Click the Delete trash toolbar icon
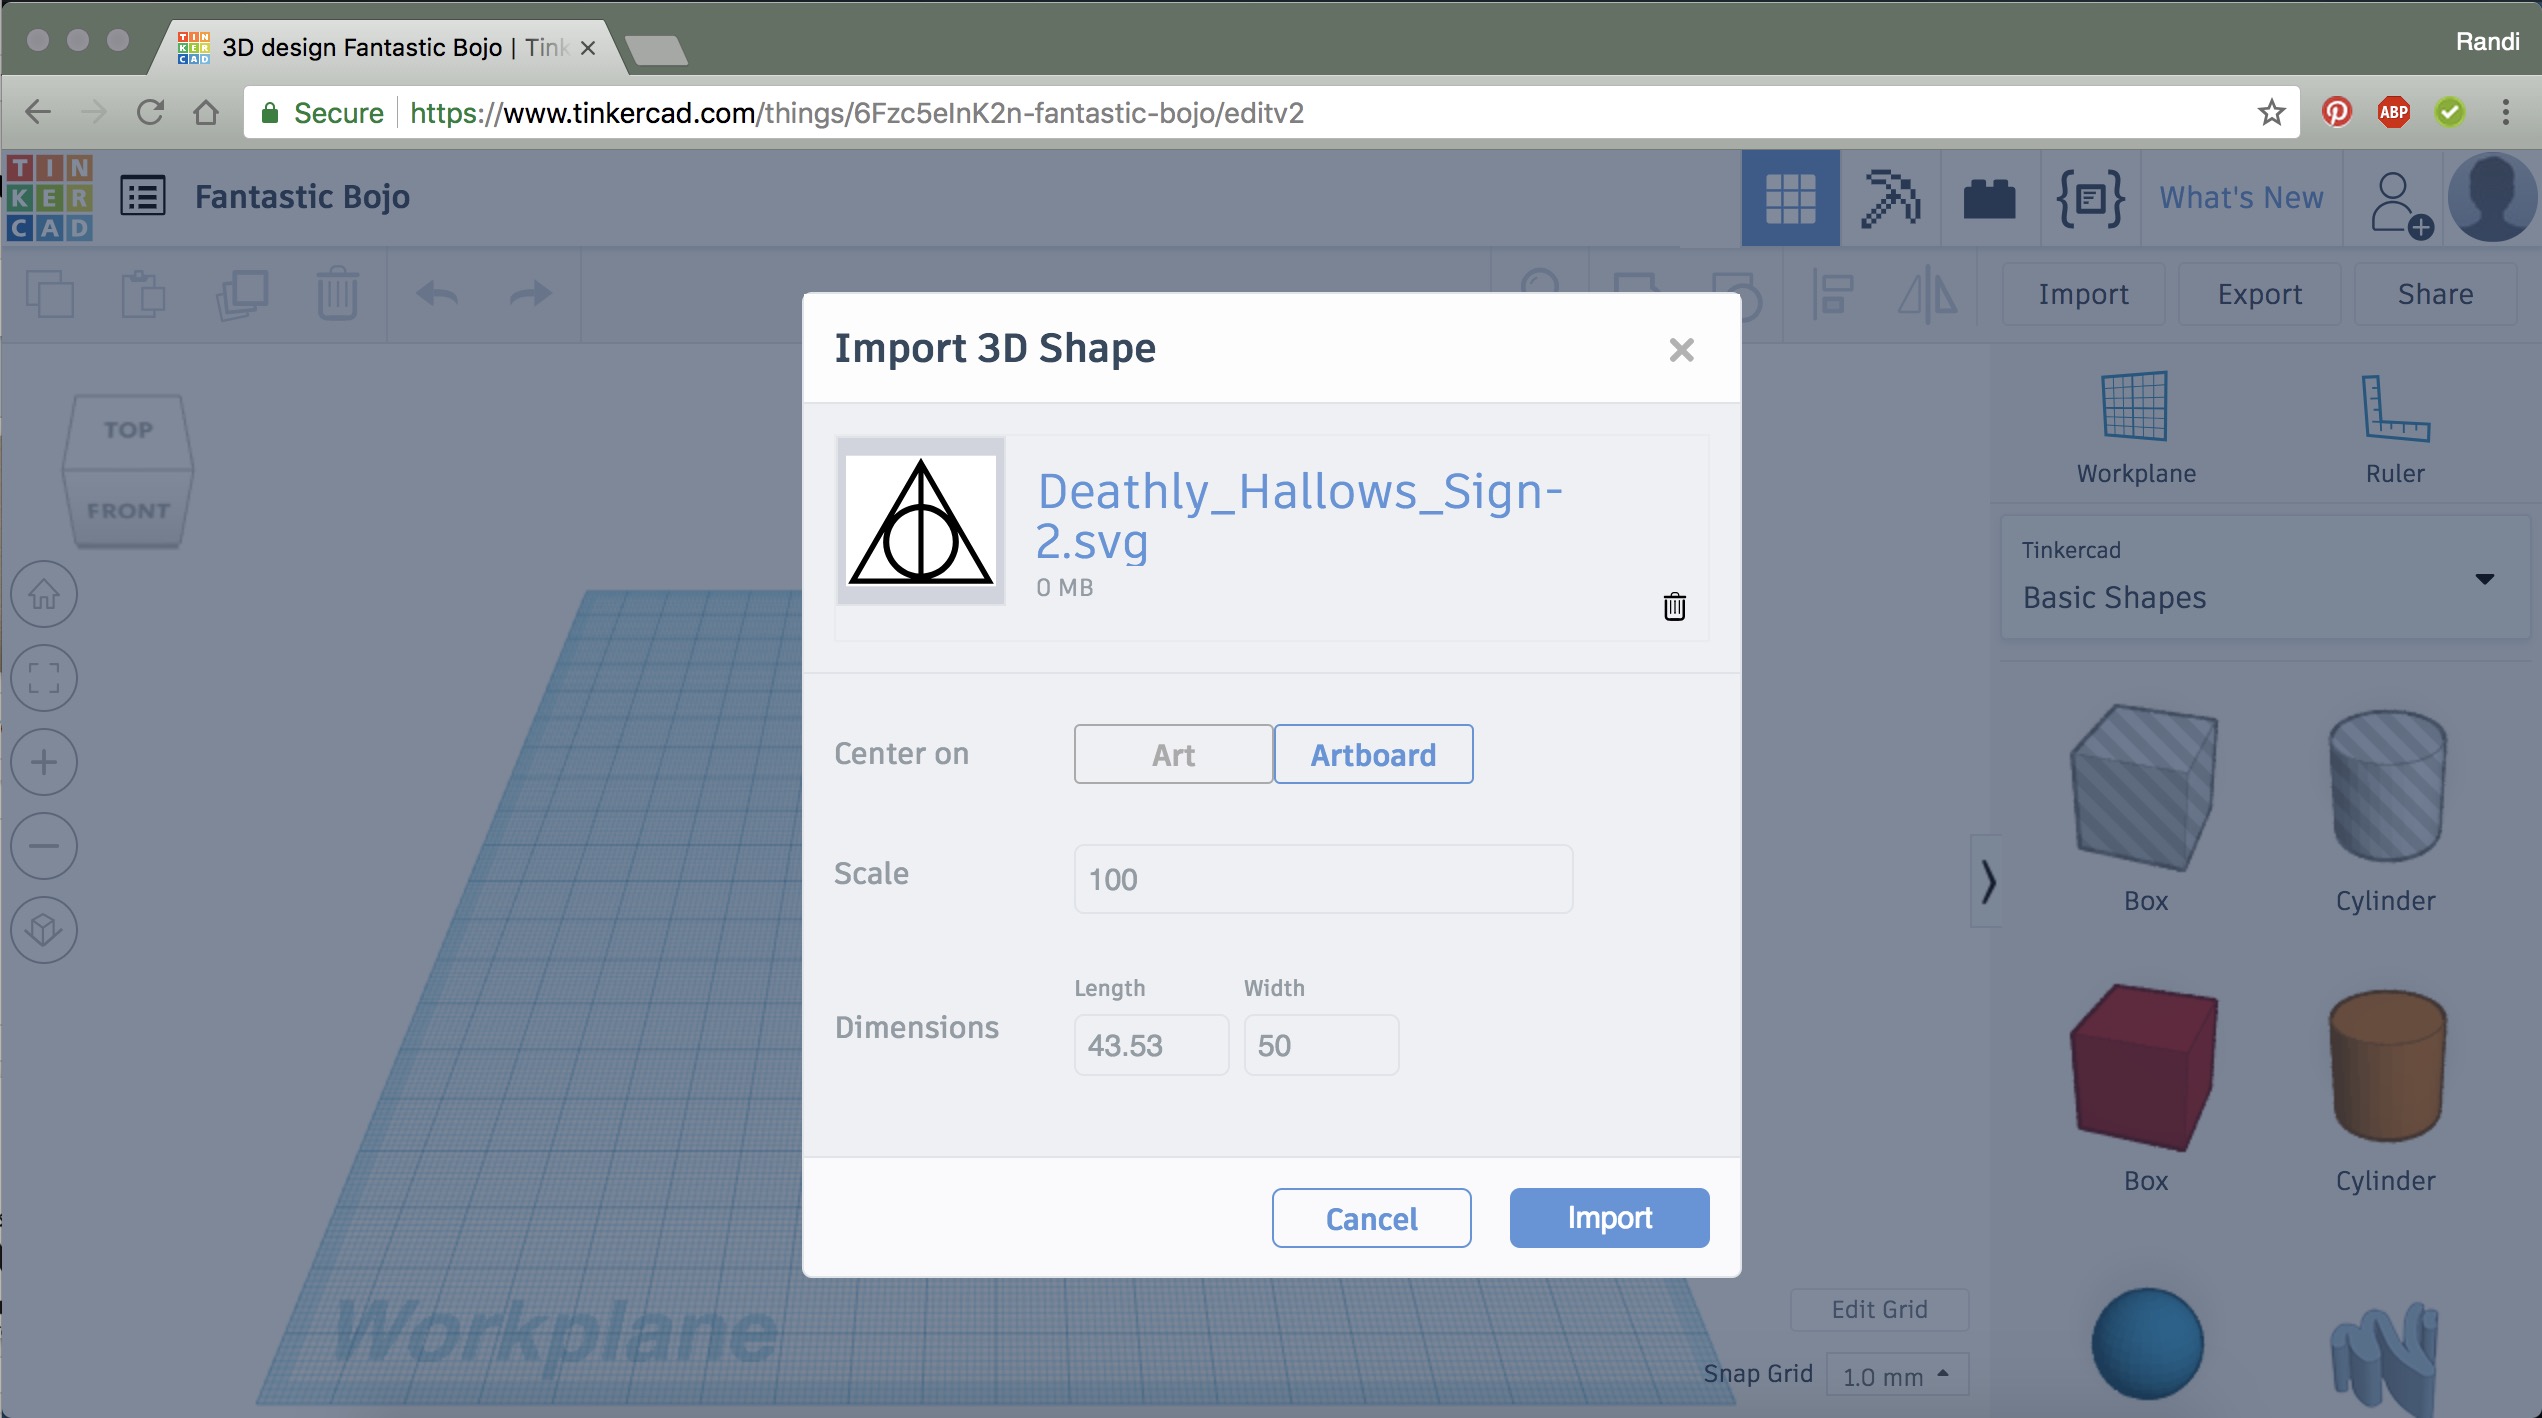Viewport: 2542px width, 1418px height. pos(338,293)
